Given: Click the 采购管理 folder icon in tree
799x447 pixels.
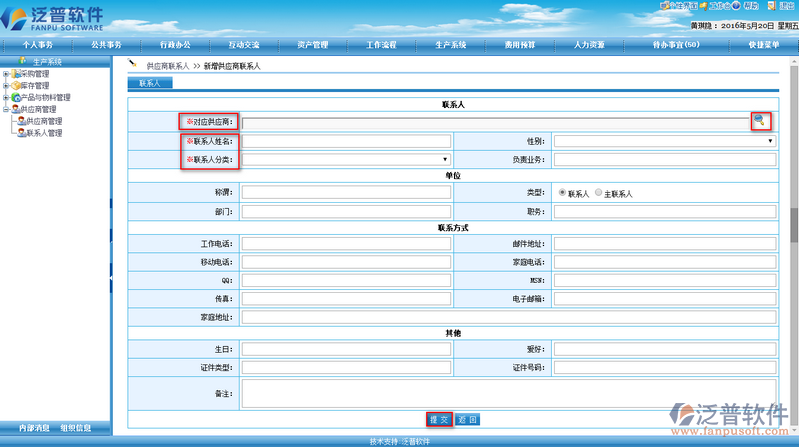Looking at the screenshot, I should pyautogui.click(x=15, y=74).
